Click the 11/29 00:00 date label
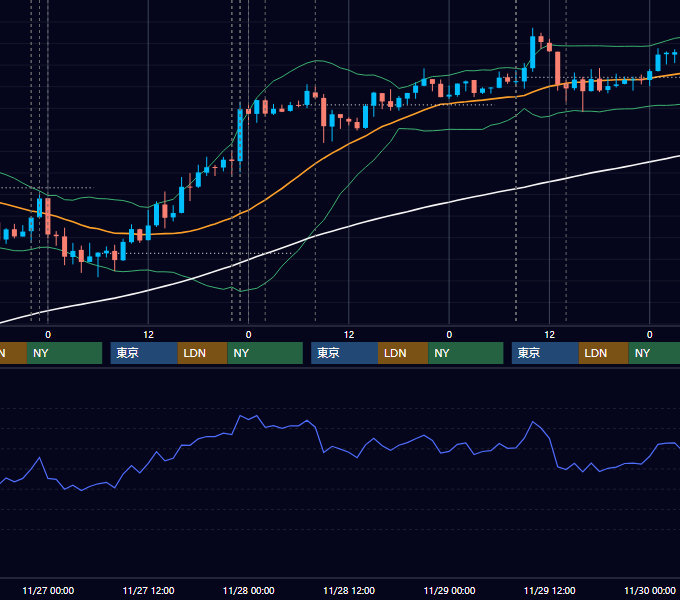Image resolution: width=680 pixels, height=600 pixels. coord(449,590)
